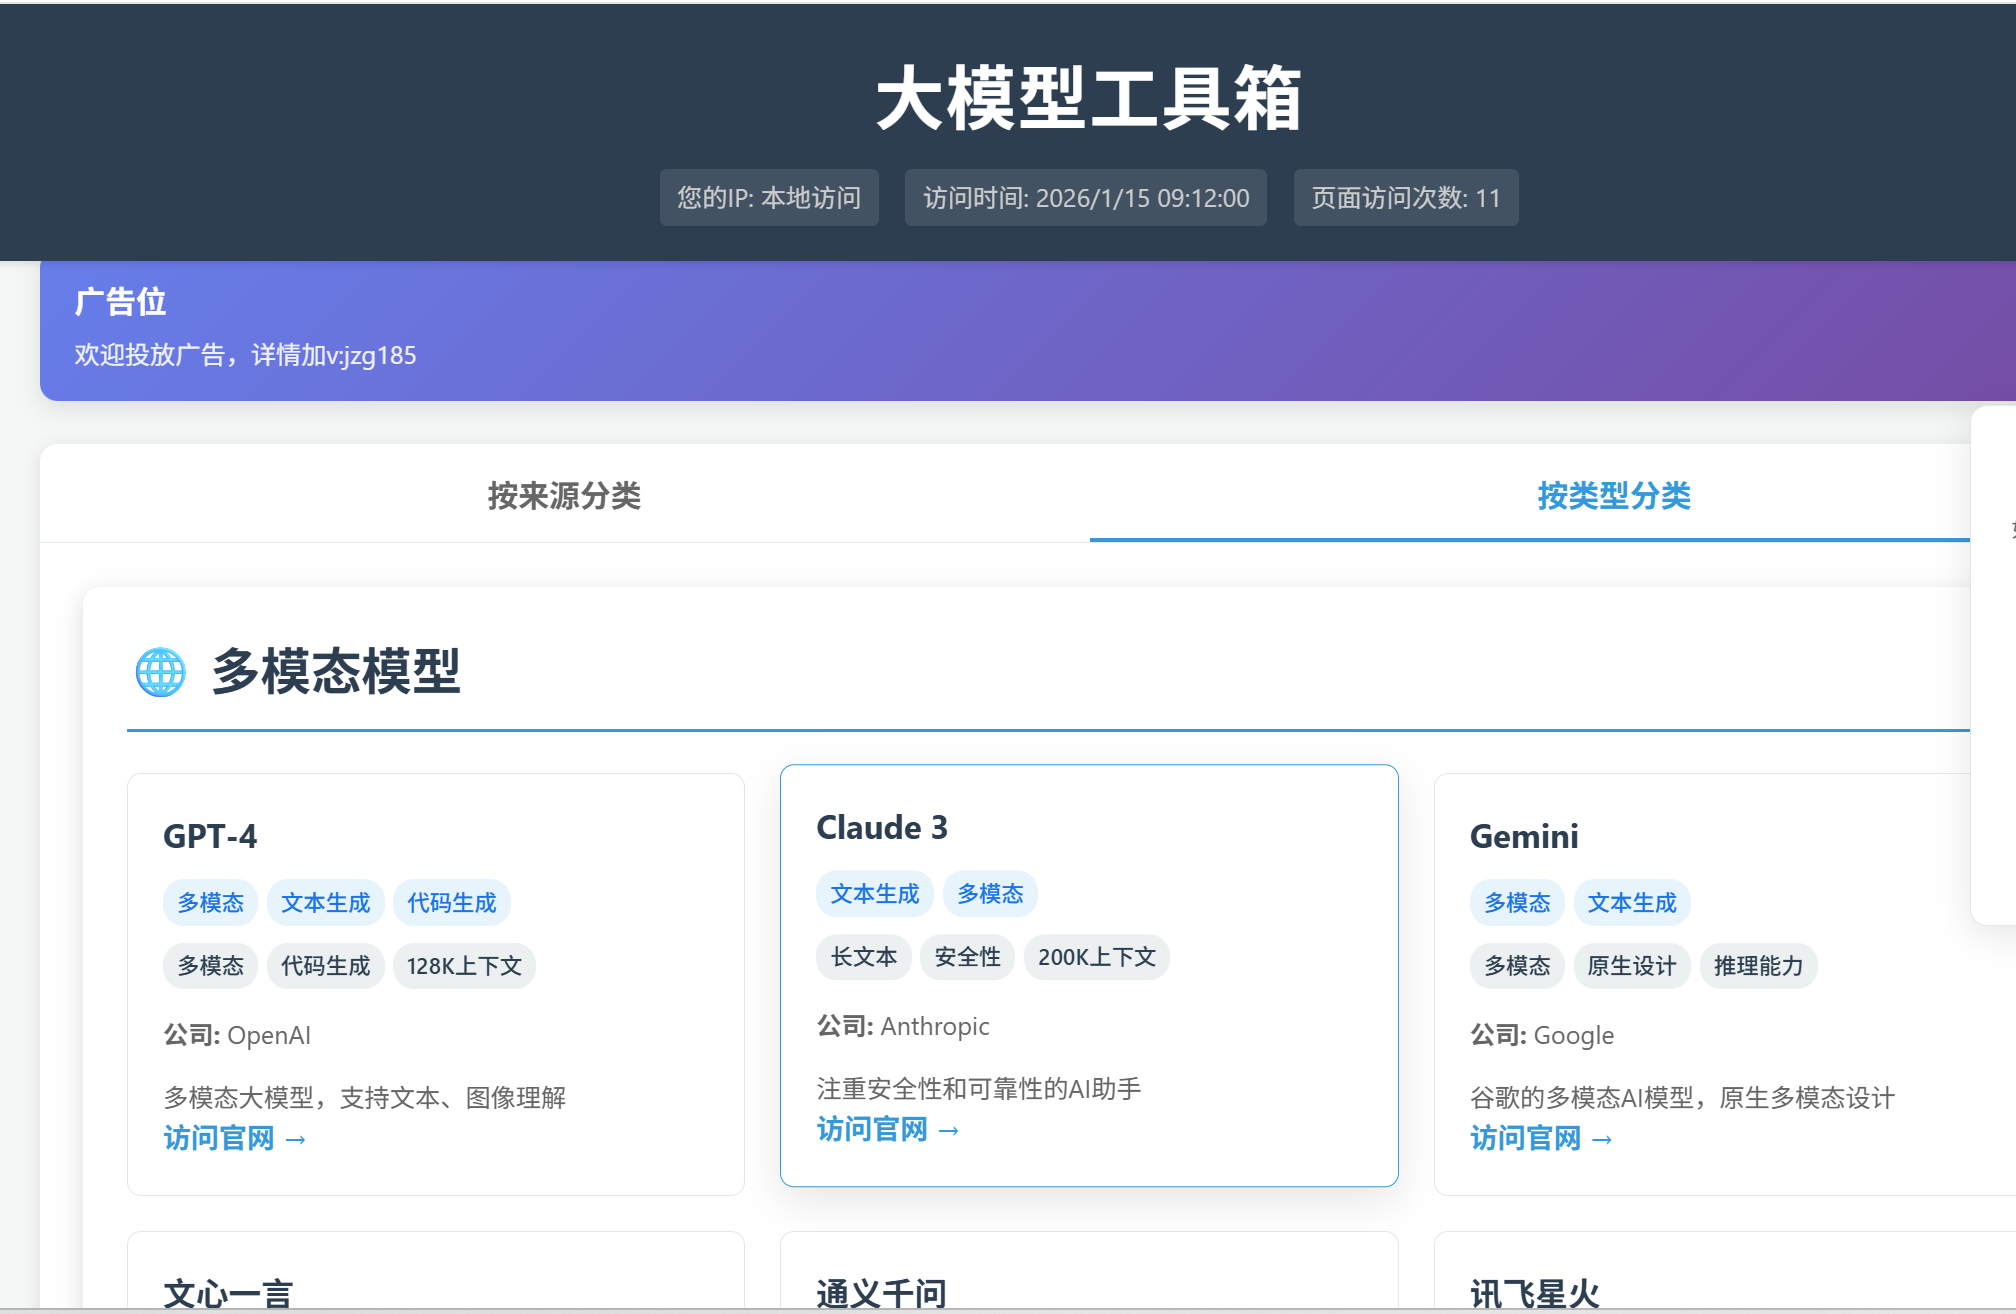Click the 原生设计 tag on Gemini
The width and height of the screenshot is (2016, 1314).
(x=1631, y=966)
